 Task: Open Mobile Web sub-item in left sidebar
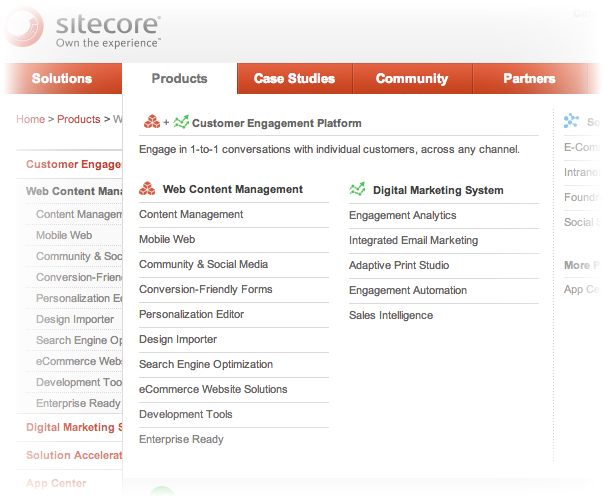[x=64, y=235]
